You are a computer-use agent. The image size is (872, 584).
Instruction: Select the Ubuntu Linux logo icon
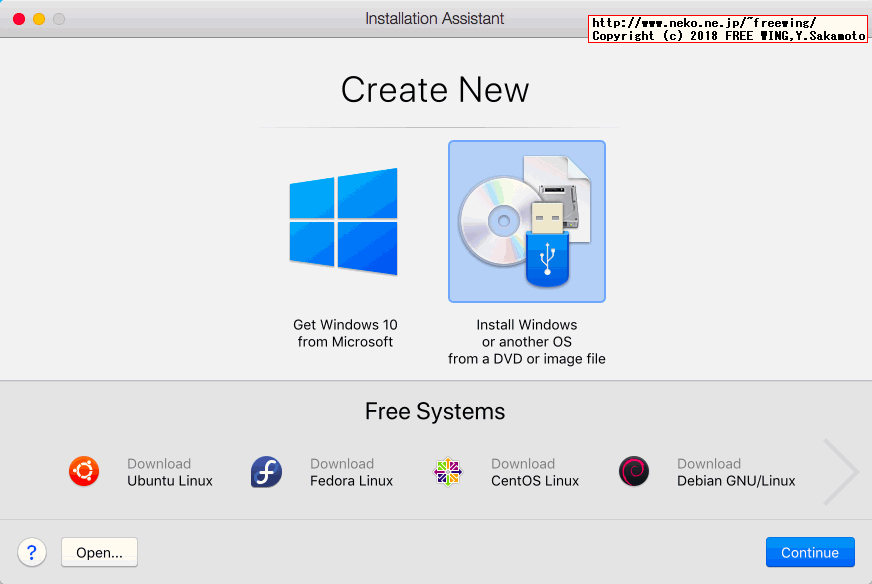[84, 471]
